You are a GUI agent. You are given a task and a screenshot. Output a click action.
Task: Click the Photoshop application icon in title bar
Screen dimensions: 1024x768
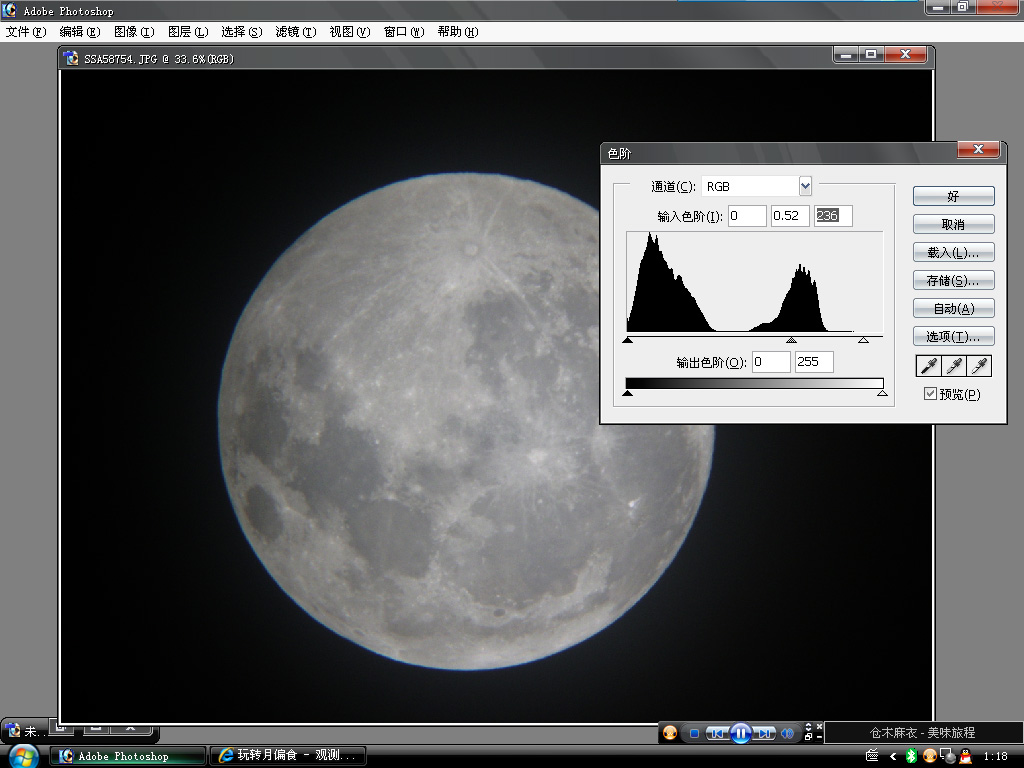[x=9, y=10]
